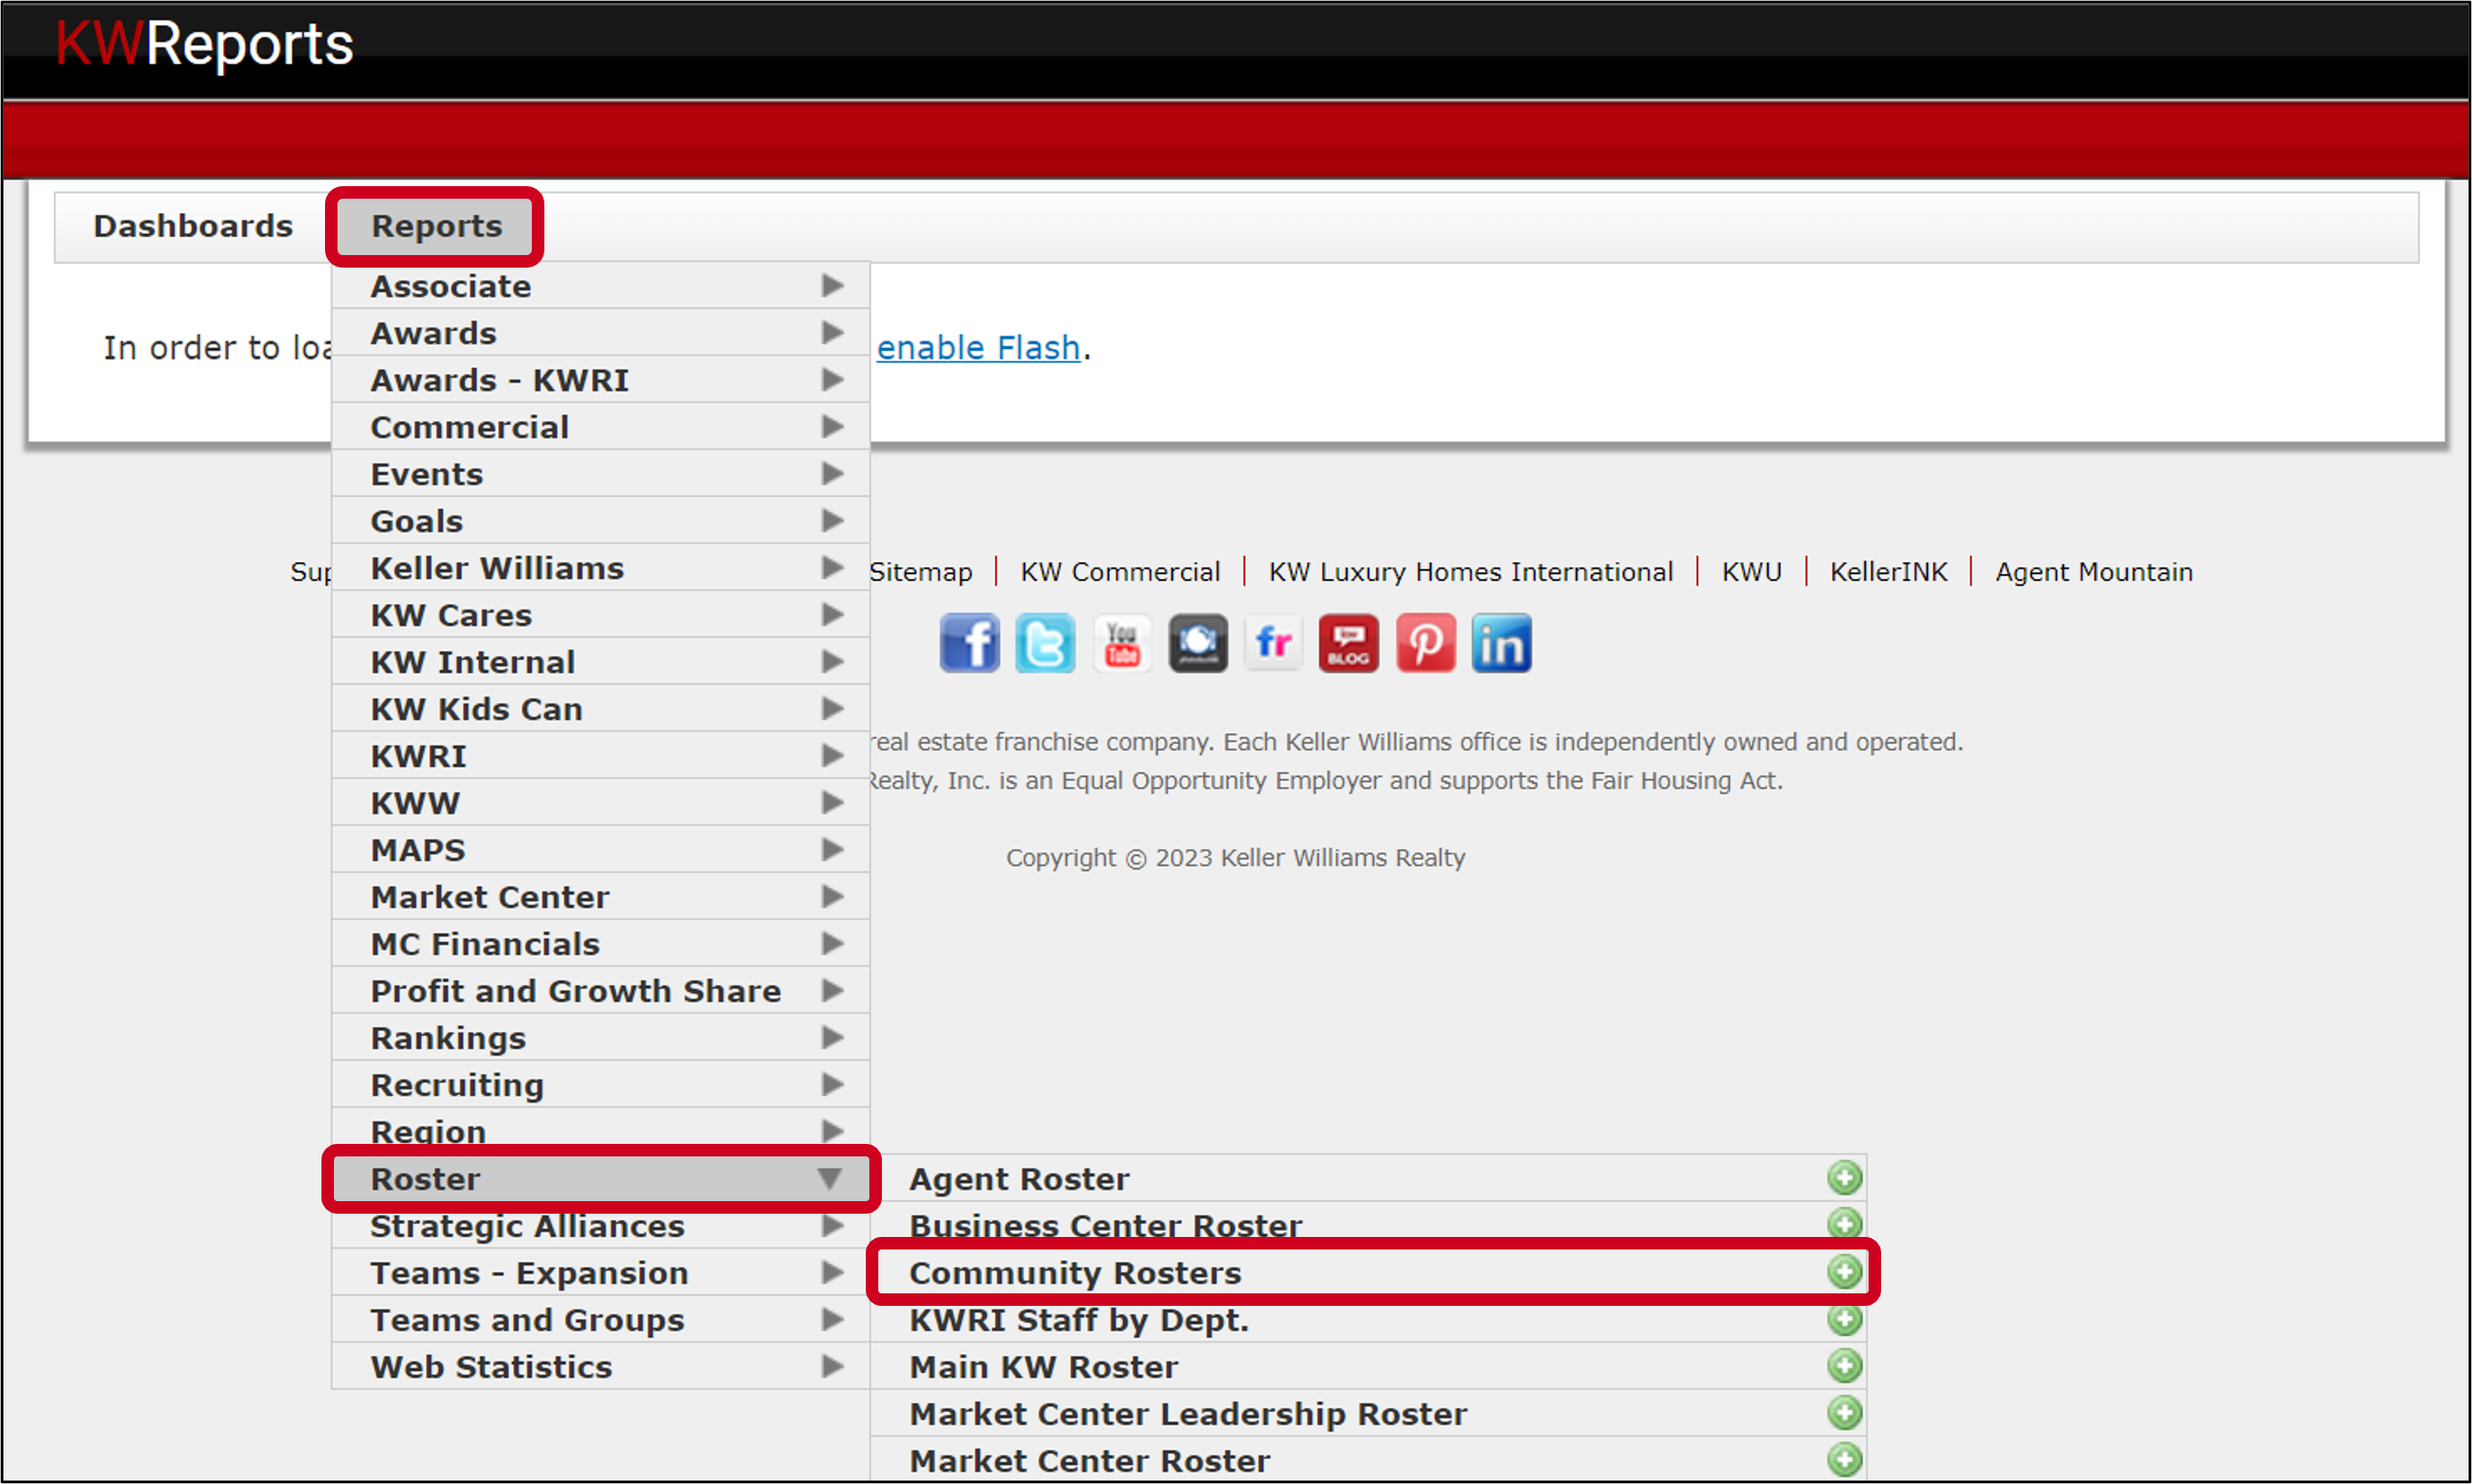Collapse the Roster submenu arrow
Viewport: 2472px width, 1484px height.
pos(830,1179)
